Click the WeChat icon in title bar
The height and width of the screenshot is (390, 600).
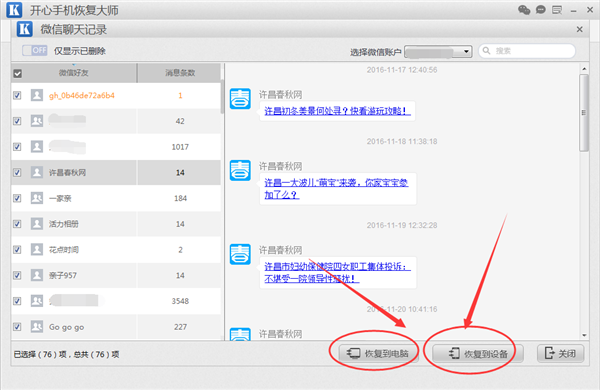click(x=524, y=10)
